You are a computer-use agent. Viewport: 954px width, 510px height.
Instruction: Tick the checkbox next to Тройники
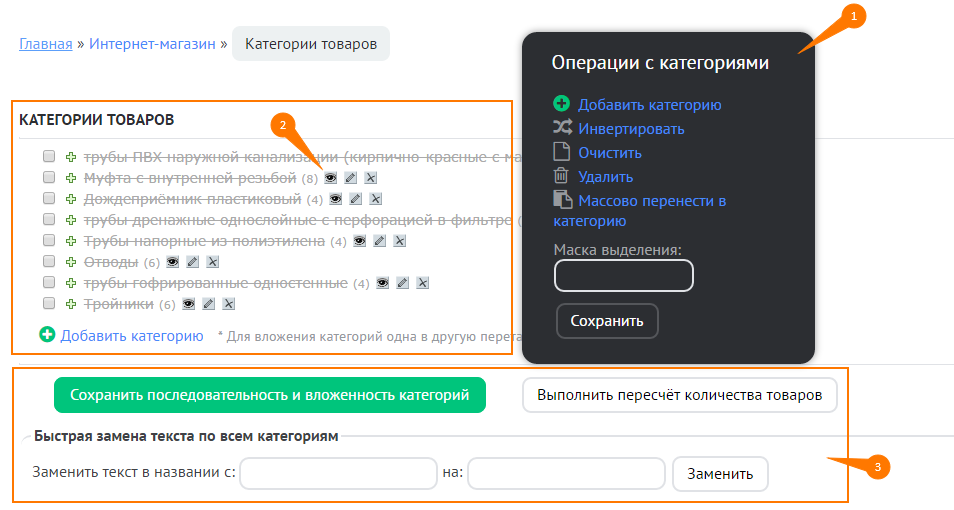49,304
